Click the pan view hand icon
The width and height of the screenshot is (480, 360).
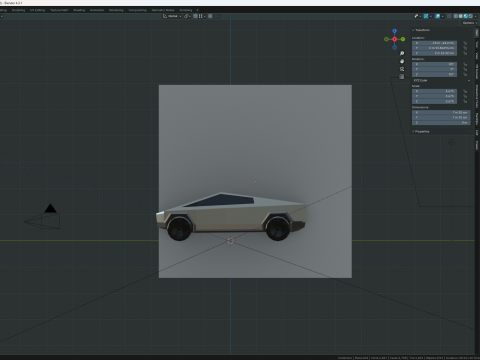pyautogui.click(x=402, y=61)
